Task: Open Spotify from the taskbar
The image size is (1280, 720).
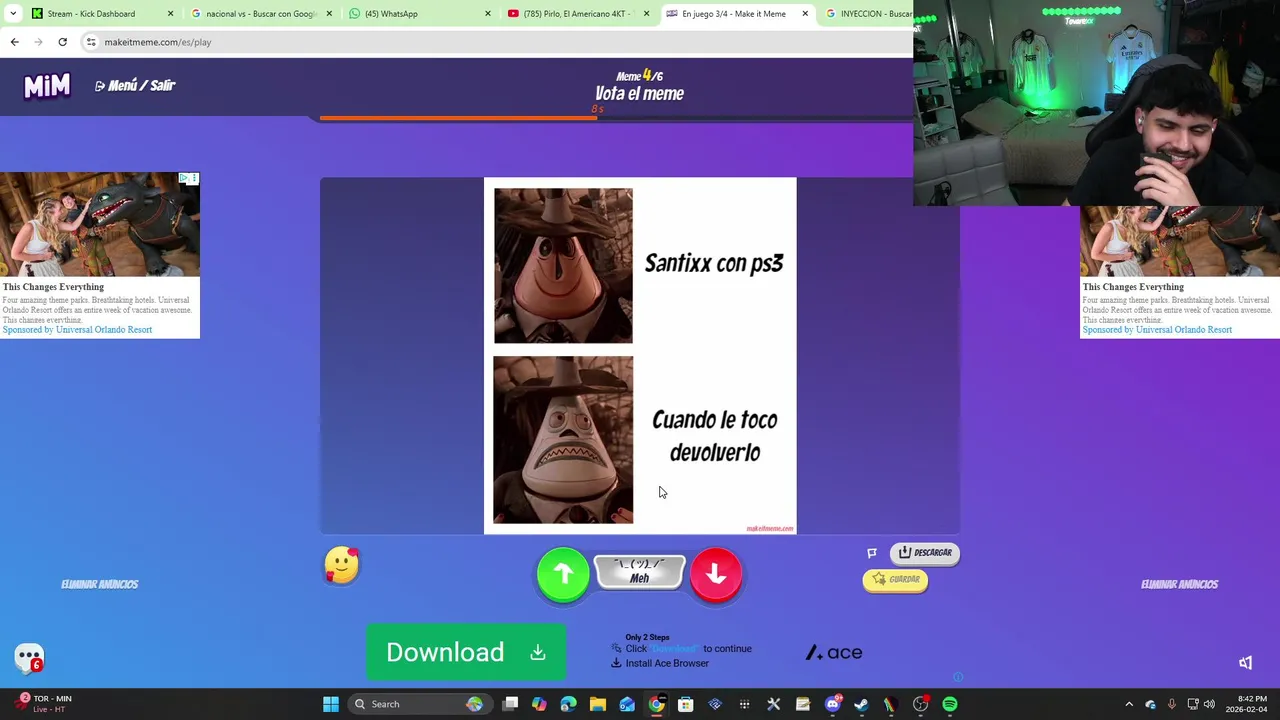Action: pyautogui.click(x=949, y=704)
